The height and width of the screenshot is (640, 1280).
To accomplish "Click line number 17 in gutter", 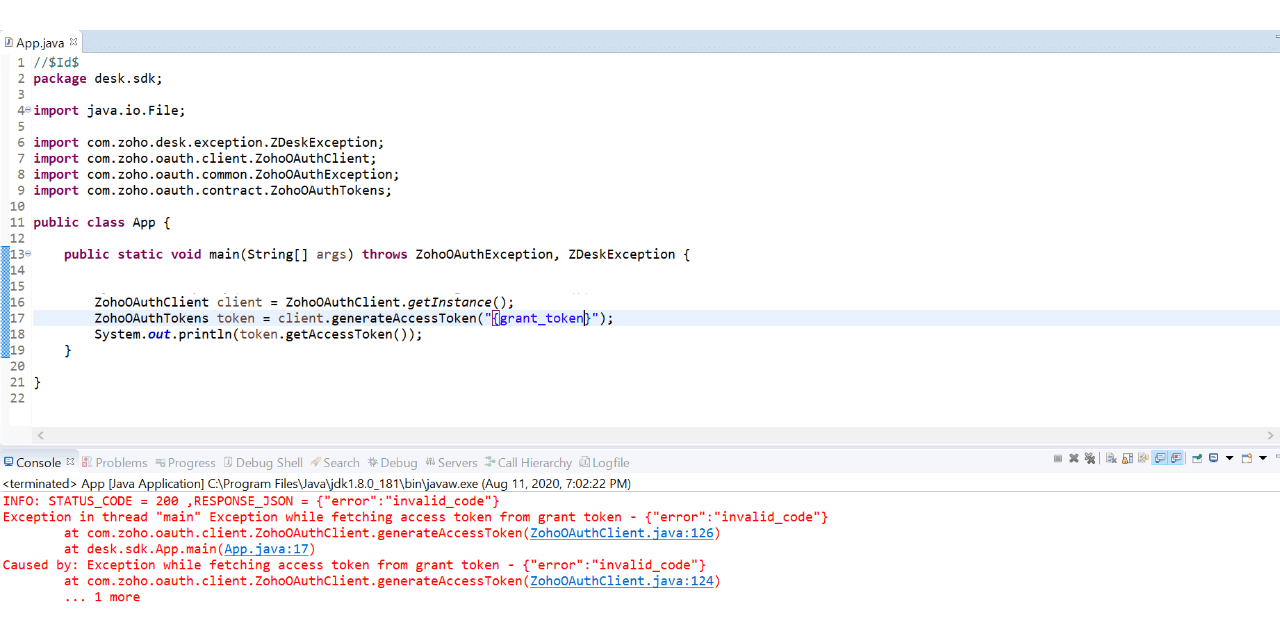I will 17,318.
